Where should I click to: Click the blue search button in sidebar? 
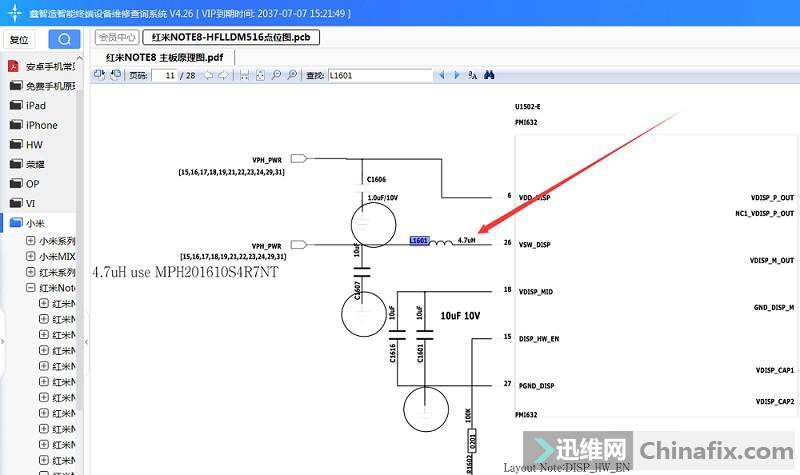pyautogui.click(x=64, y=39)
